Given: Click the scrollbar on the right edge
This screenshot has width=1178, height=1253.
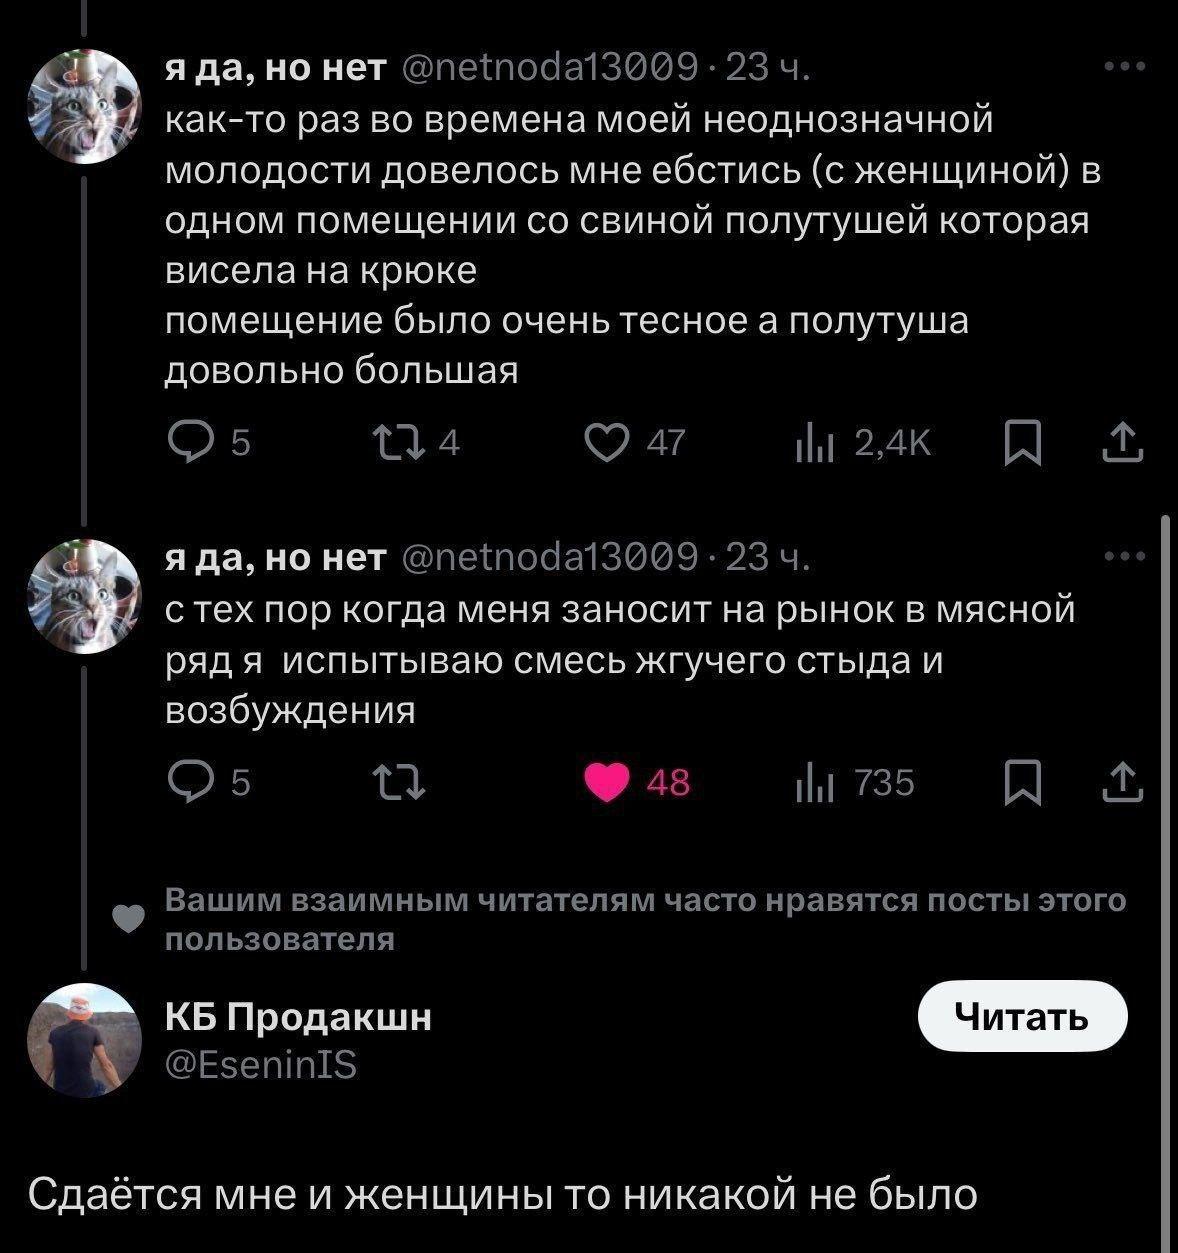Looking at the screenshot, I should point(1164,880).
